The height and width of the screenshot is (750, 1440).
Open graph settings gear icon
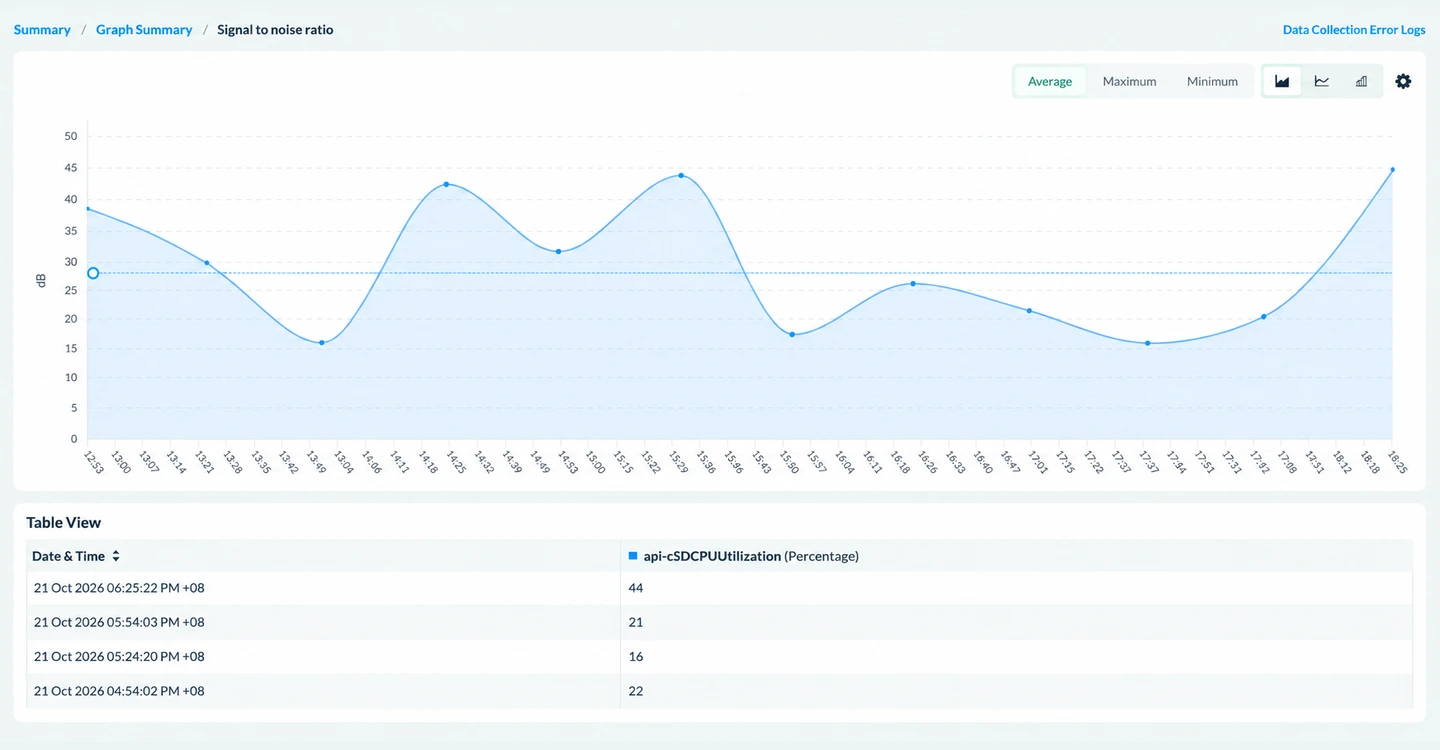1403,81
